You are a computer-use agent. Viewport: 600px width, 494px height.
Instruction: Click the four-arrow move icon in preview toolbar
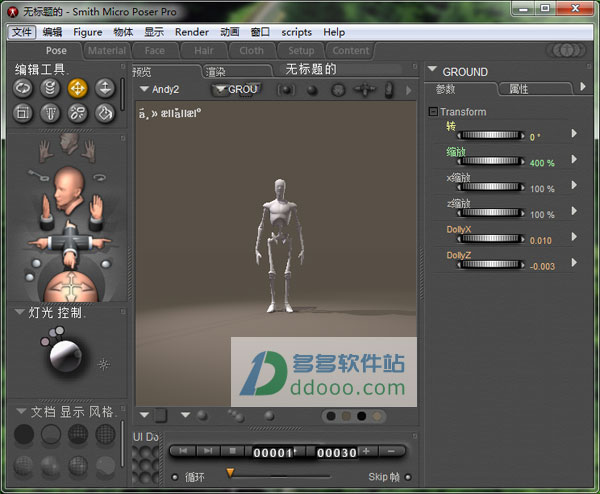364,90
